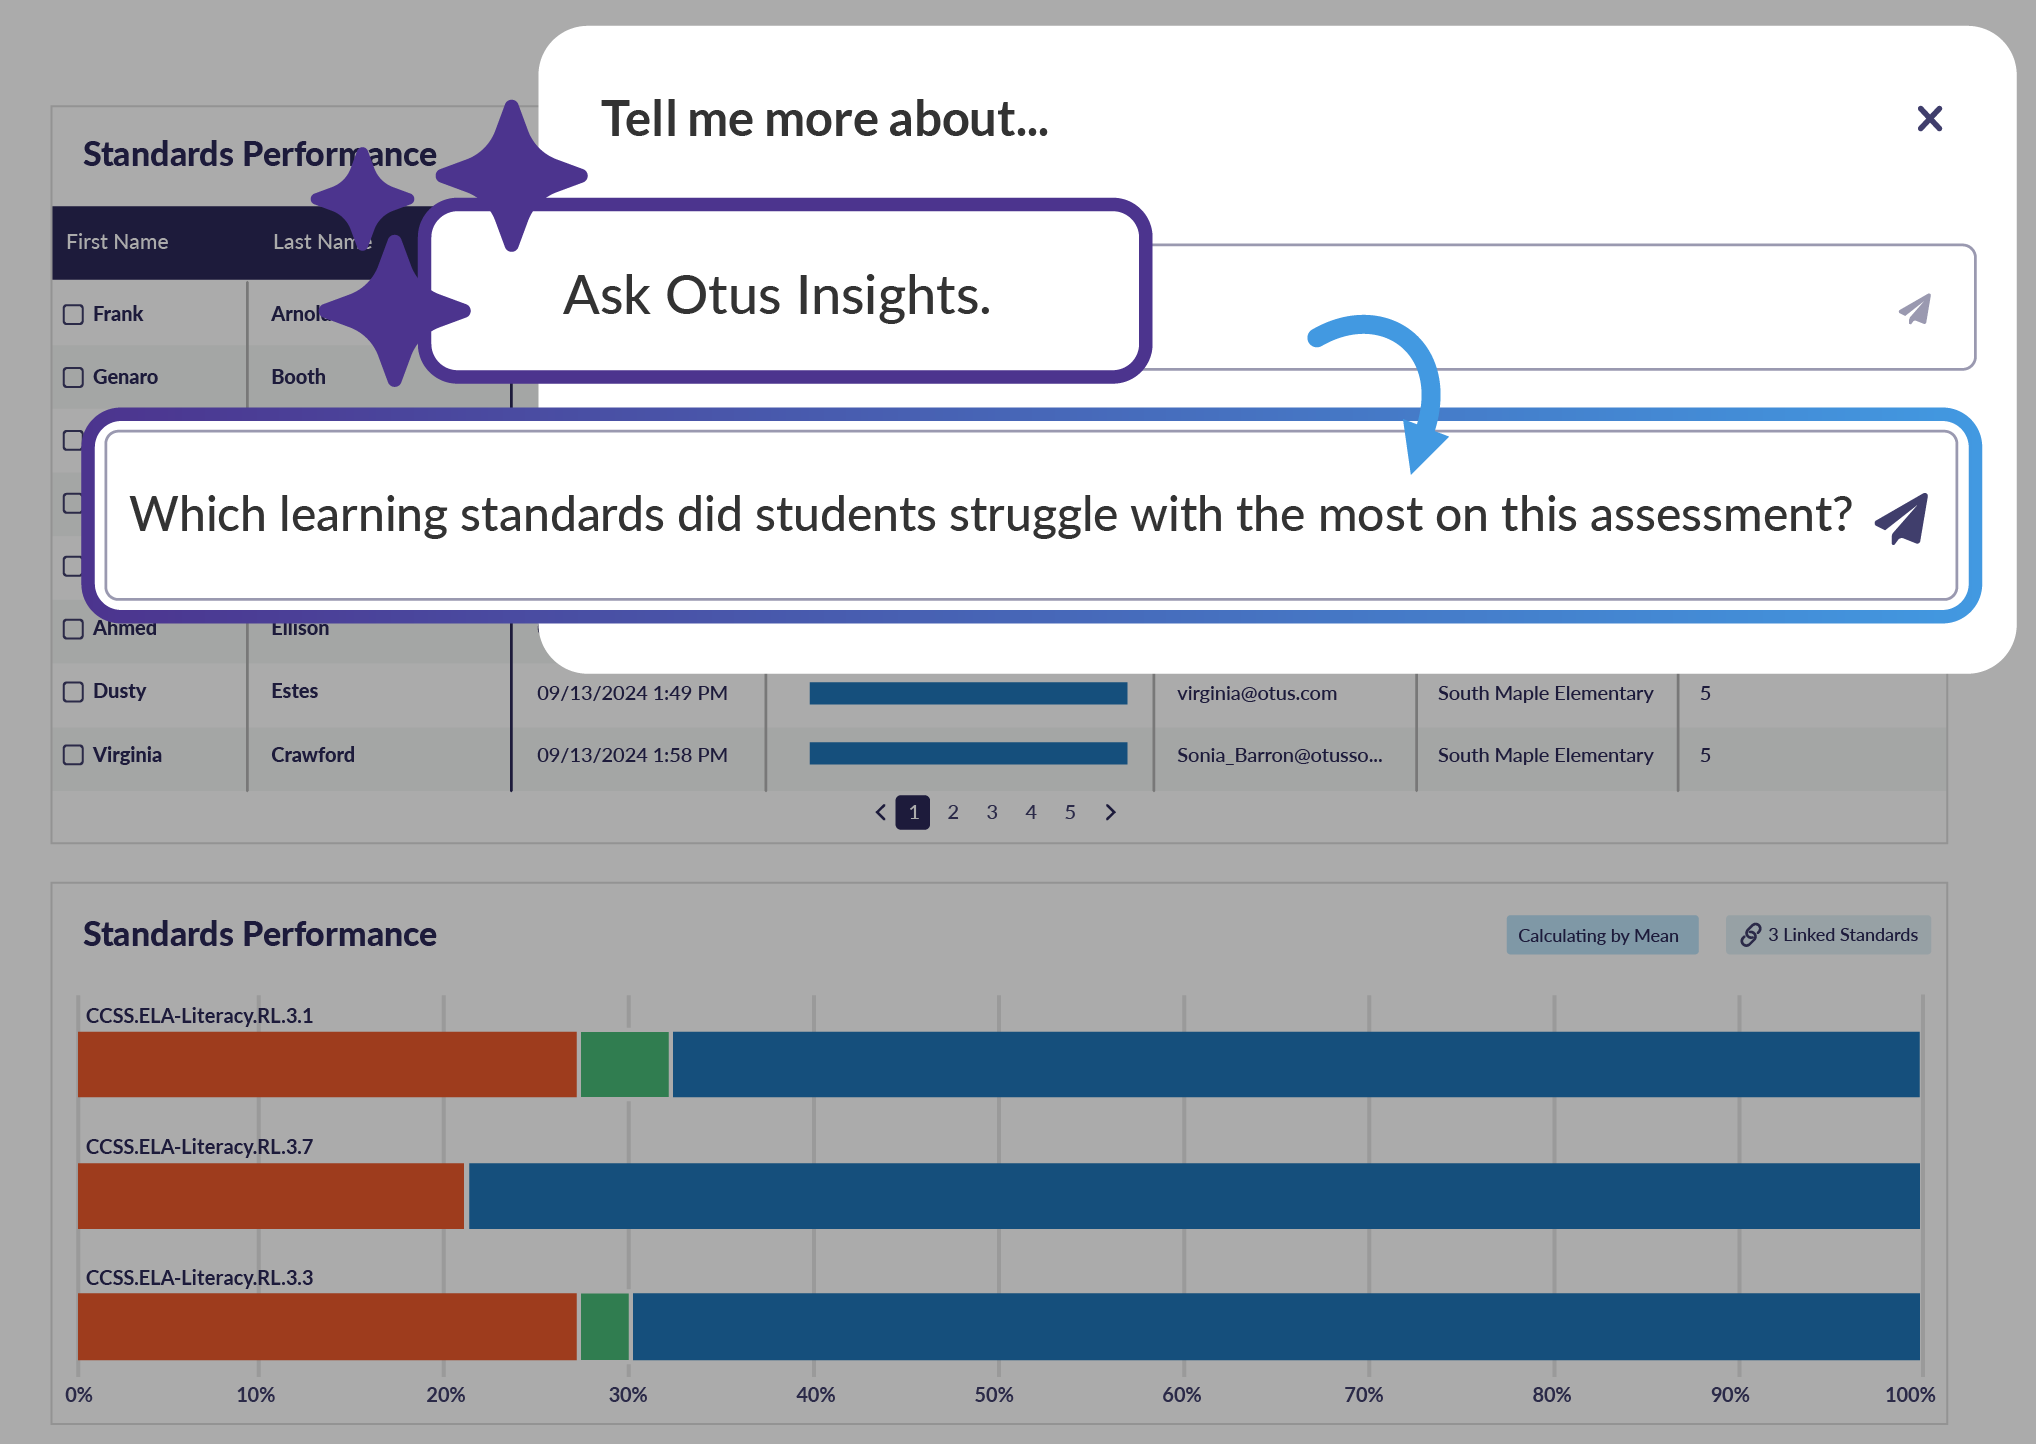The height and width of the screenshot is (1444, 2036).
Task: Click the red segment of RL.3.7 bar
Action: coord(270,1196)
